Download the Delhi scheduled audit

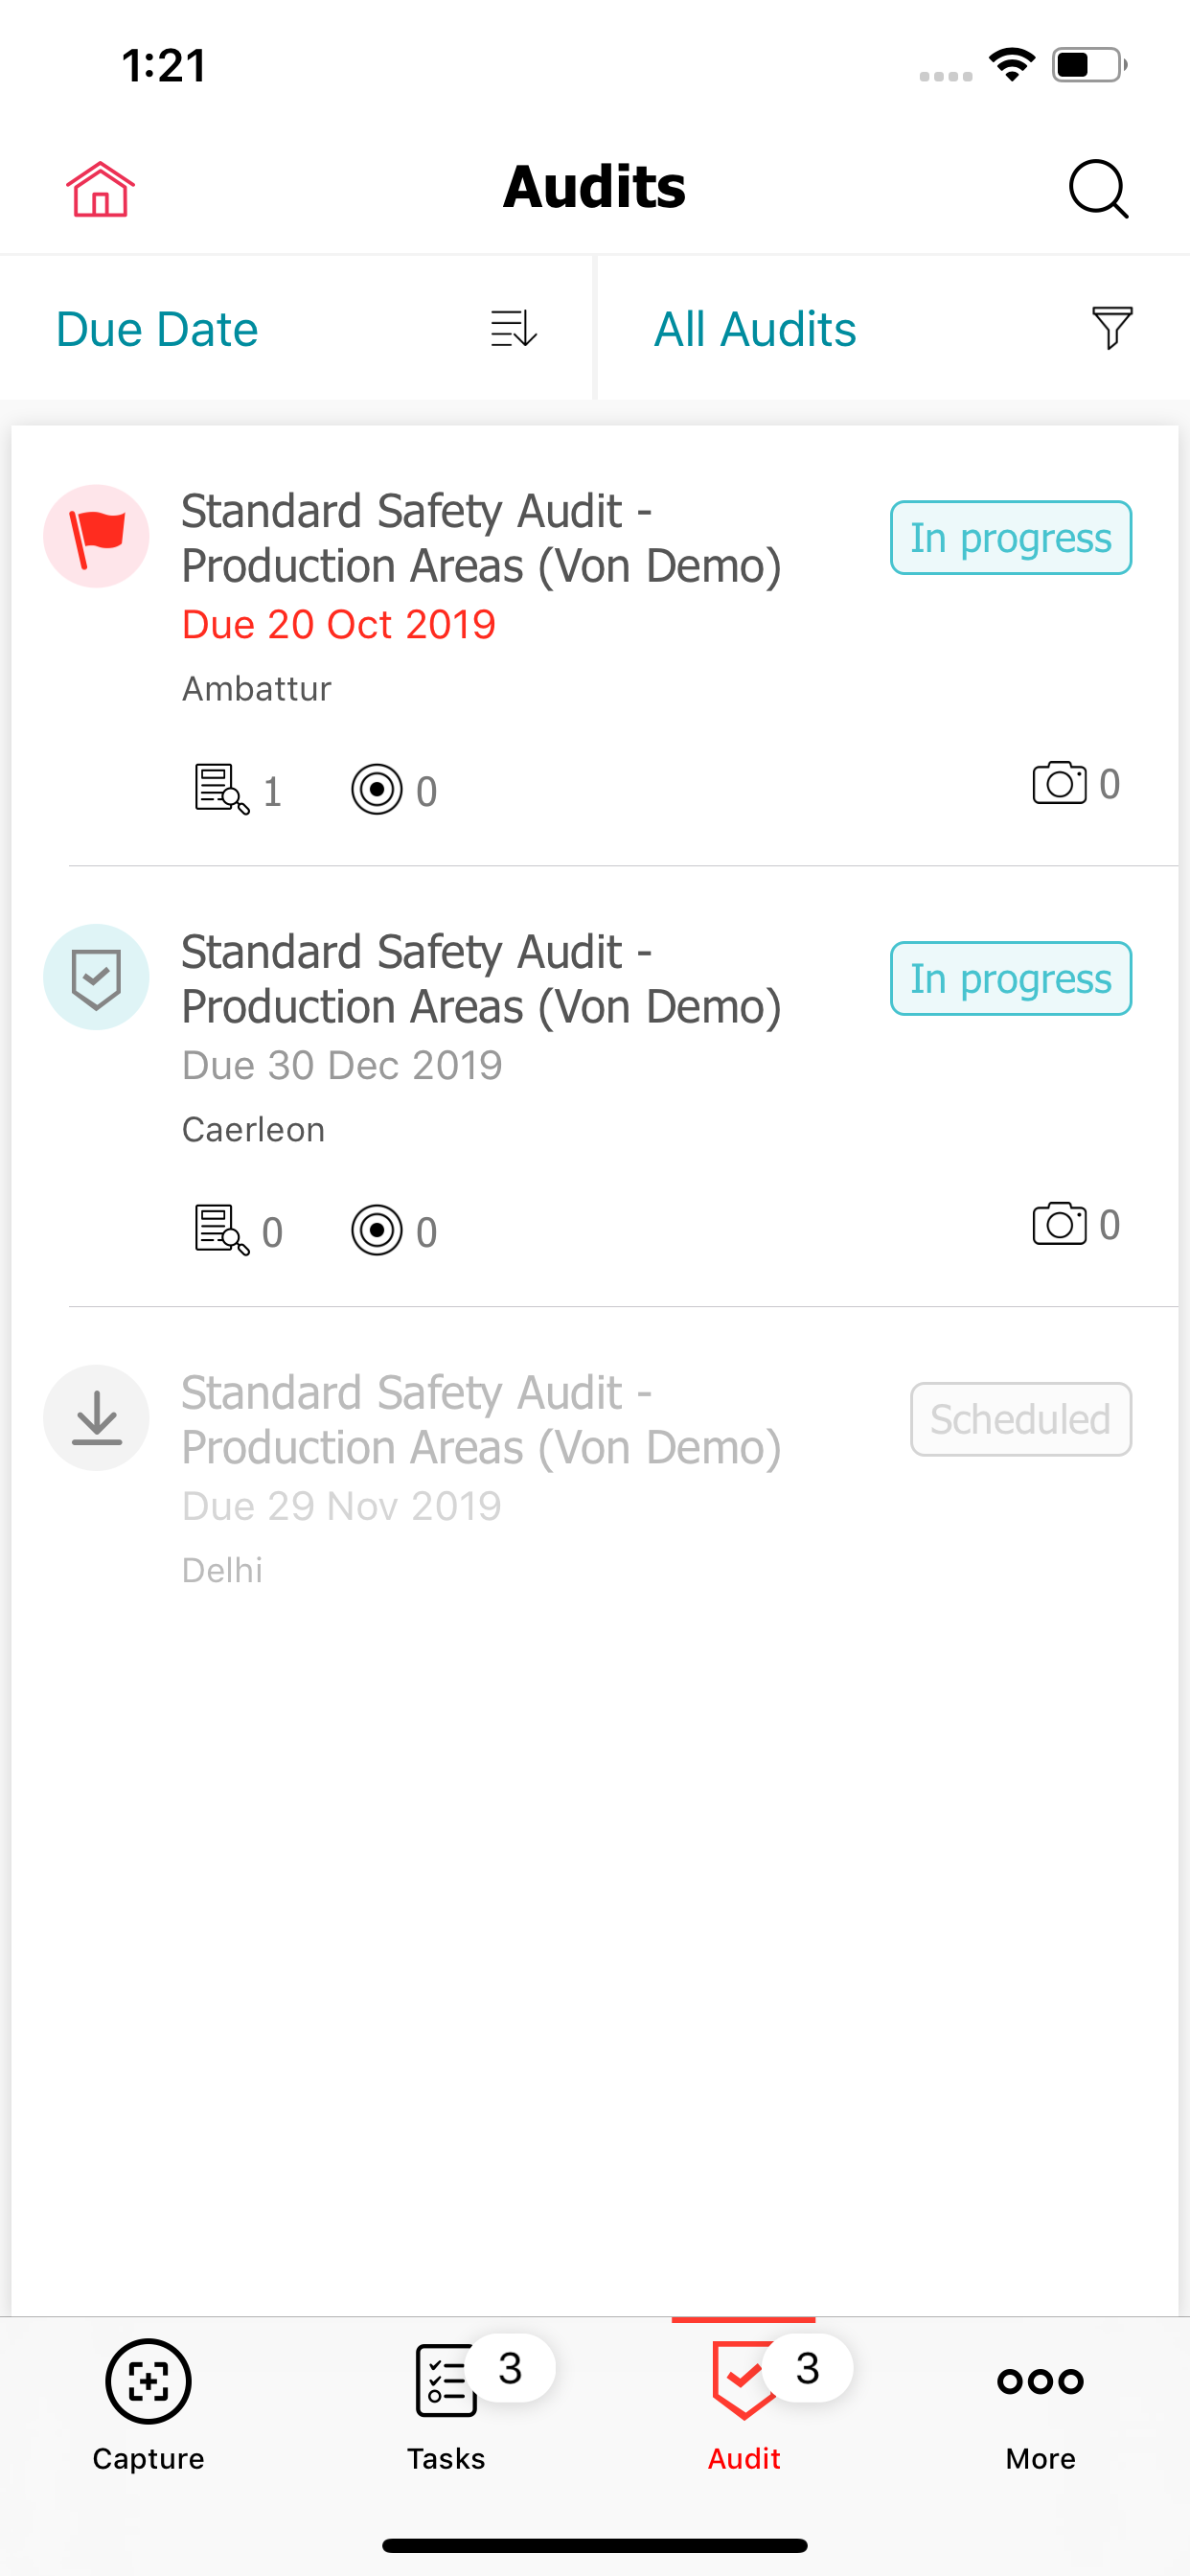(96, 1418)
